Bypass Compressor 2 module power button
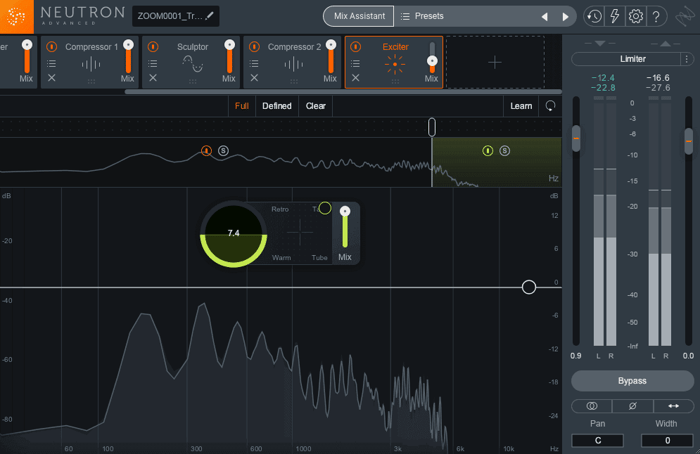The image size is (700, 454). click(x=254, y=46)
